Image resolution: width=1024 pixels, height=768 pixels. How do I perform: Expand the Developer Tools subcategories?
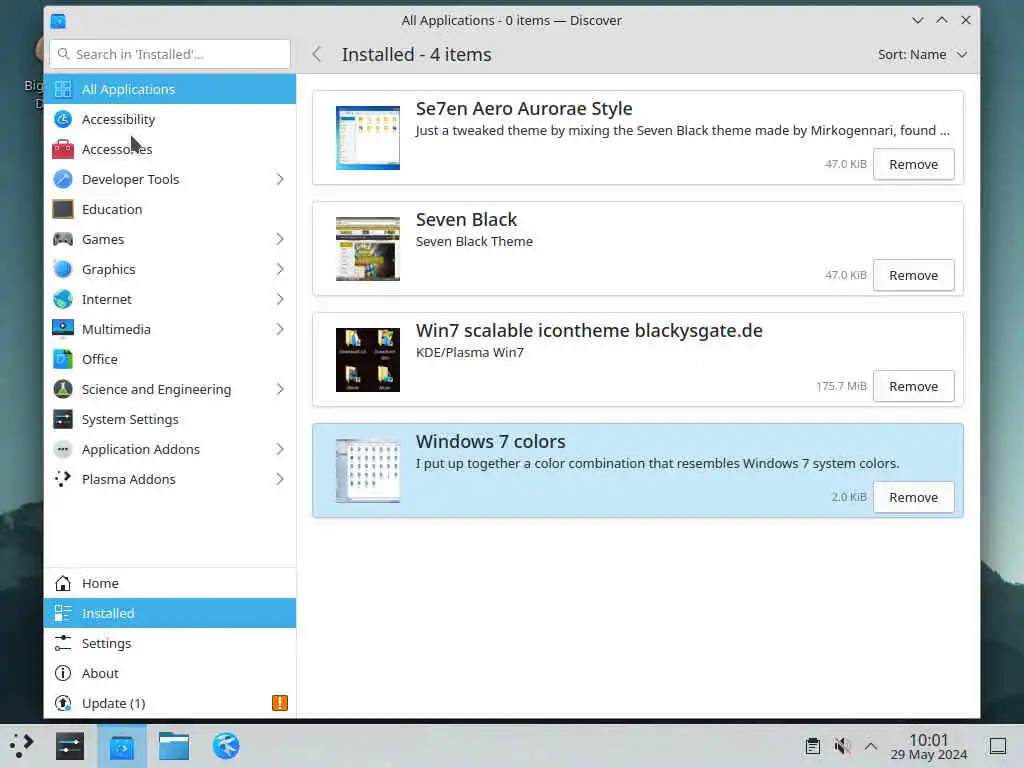point(280,179)
